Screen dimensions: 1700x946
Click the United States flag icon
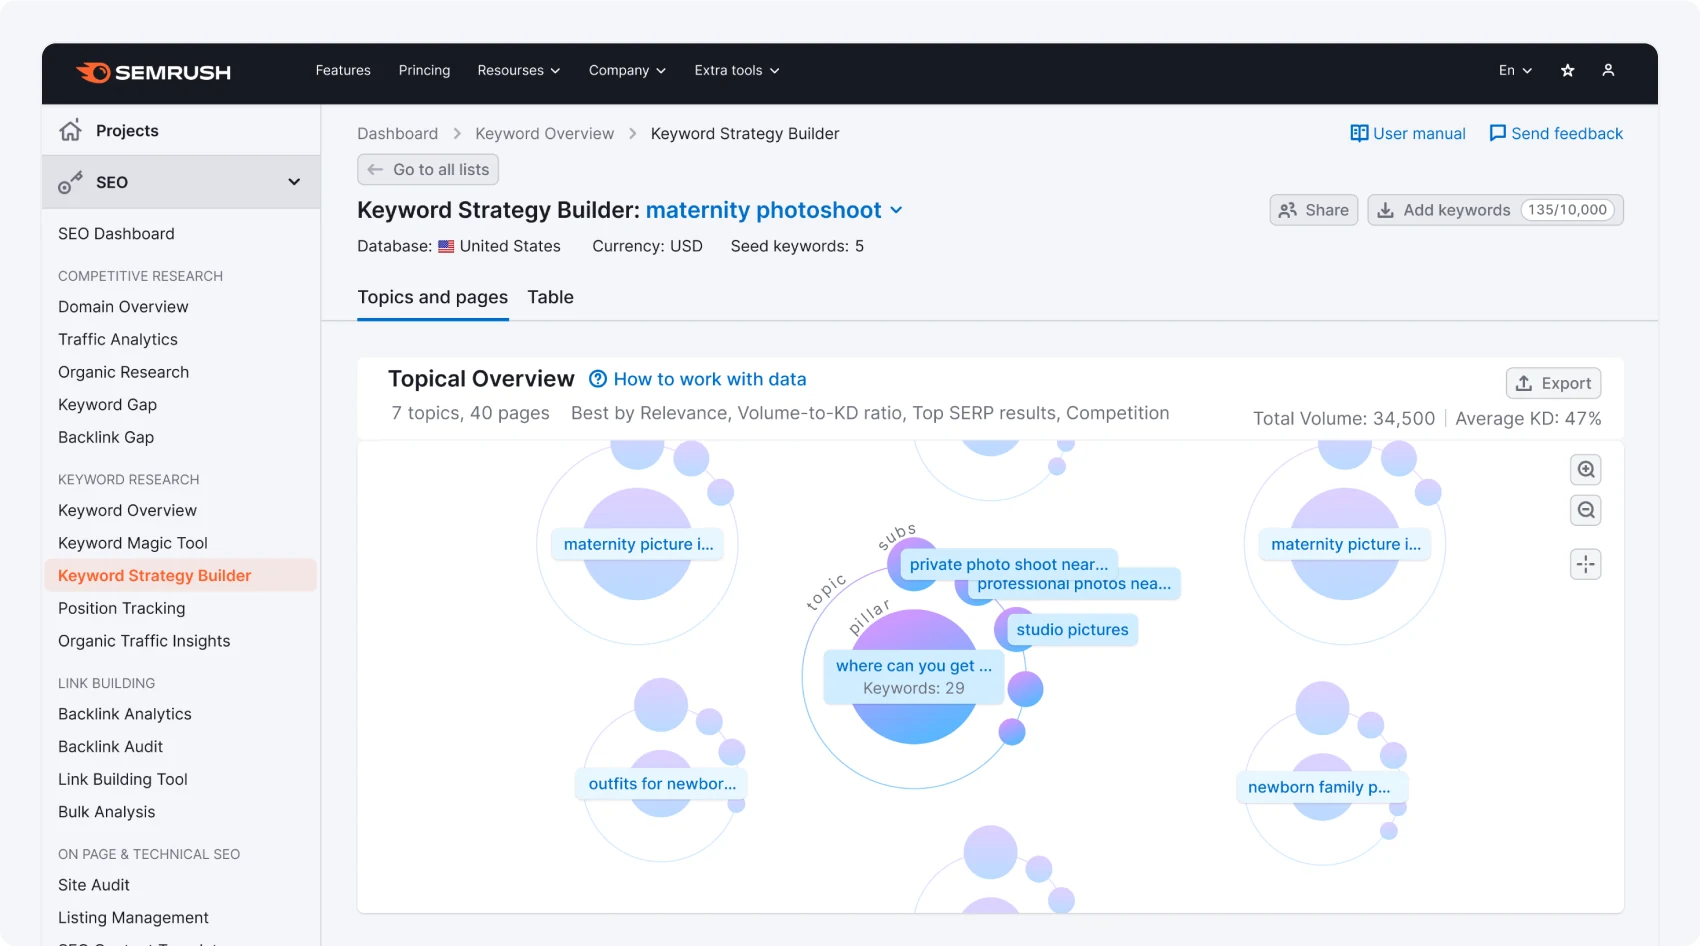(x=446, y=246)
